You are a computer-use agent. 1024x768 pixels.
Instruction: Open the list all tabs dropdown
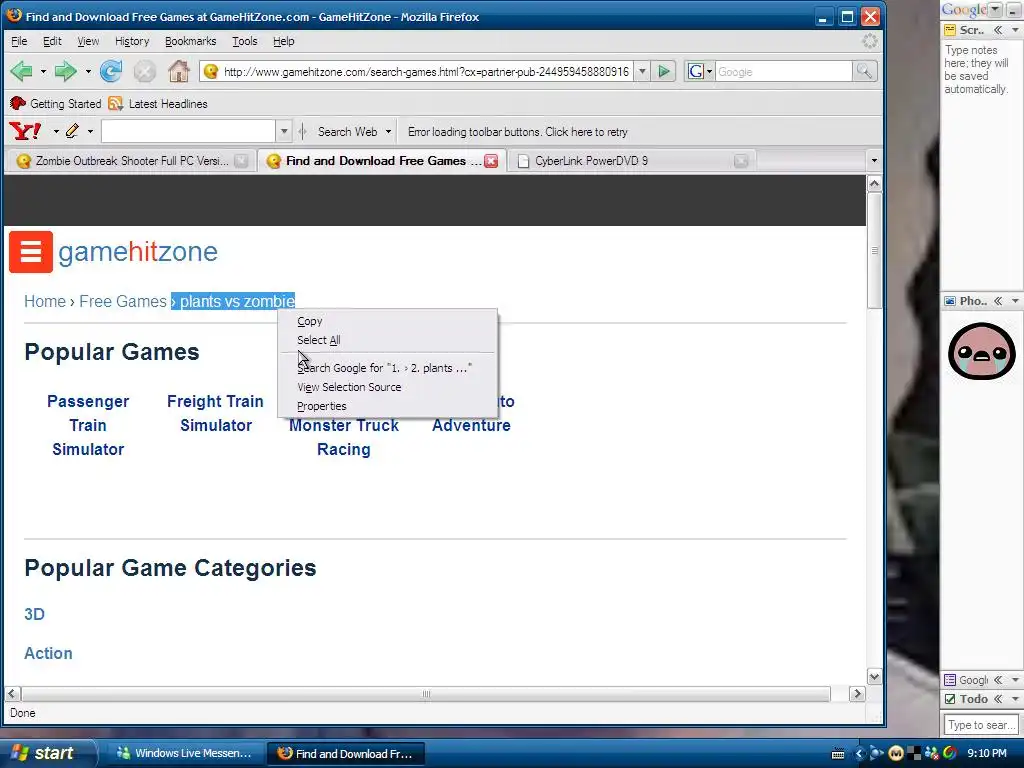874,161
